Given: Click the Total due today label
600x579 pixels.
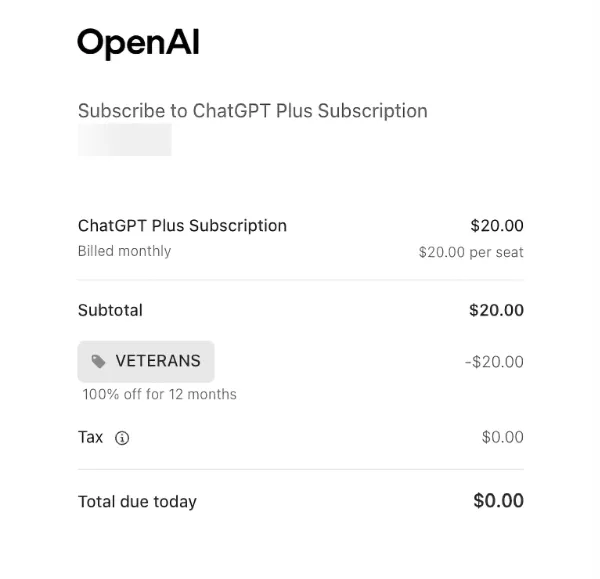Looking at the screenshot, I should tap(137, 502).
